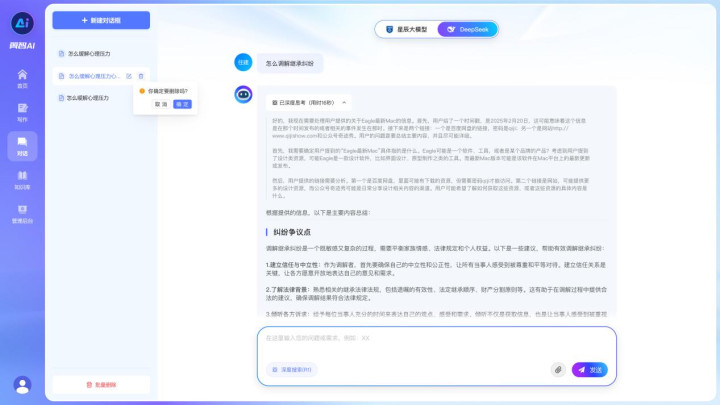
Task: Open the 怎么缓解心理压力 conversation below the highlighted one
Action: [87, 98]
